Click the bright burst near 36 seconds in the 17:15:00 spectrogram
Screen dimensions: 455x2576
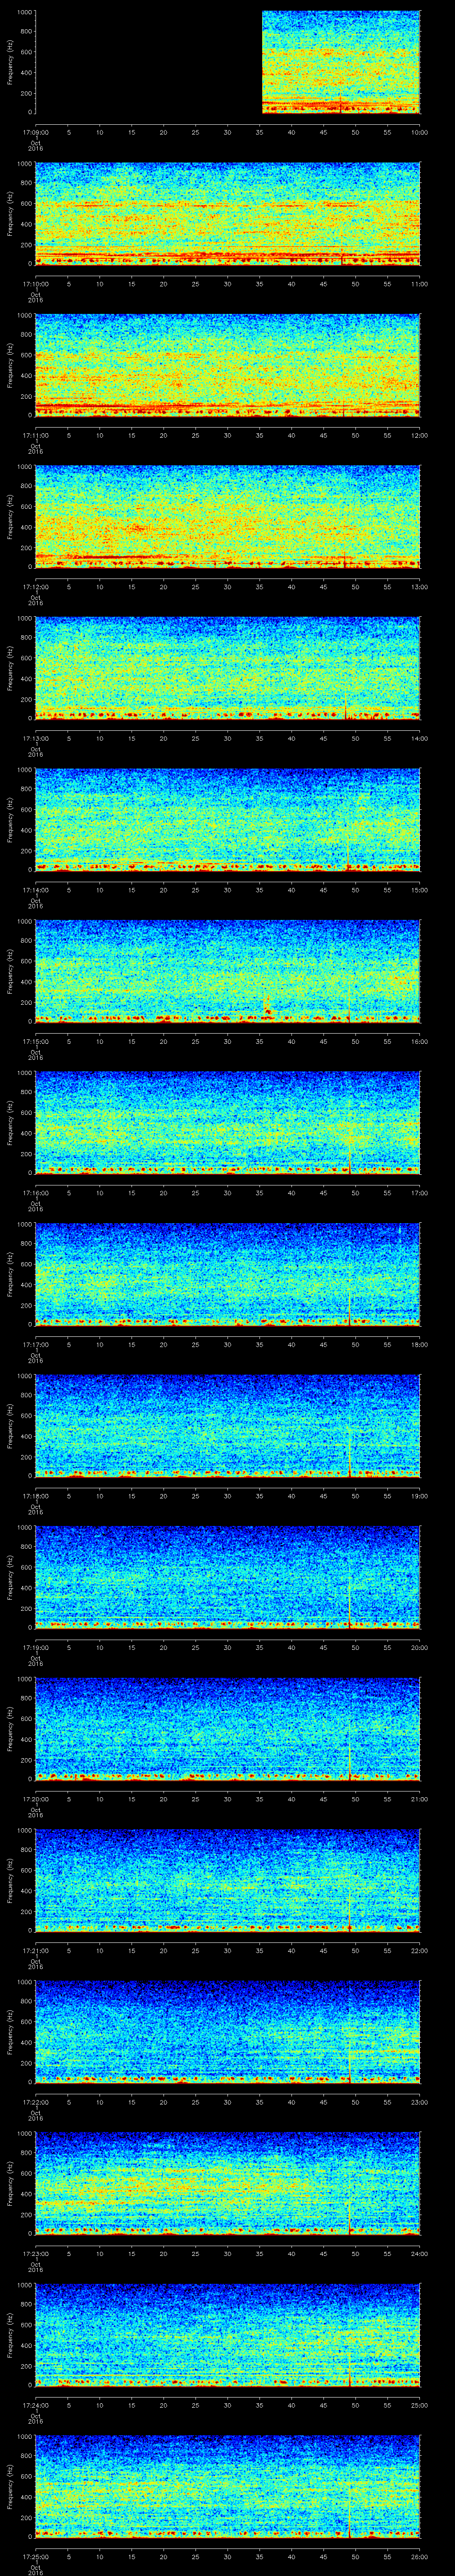click(267, 1006)
